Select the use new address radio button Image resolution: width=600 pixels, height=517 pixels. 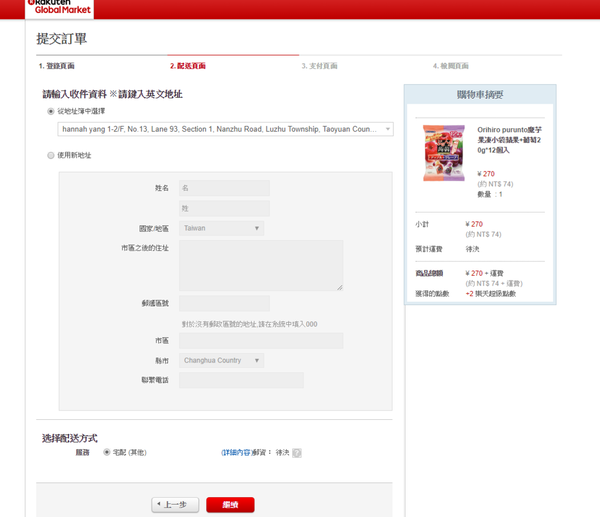pyautogui.click(x=51, y=155)
